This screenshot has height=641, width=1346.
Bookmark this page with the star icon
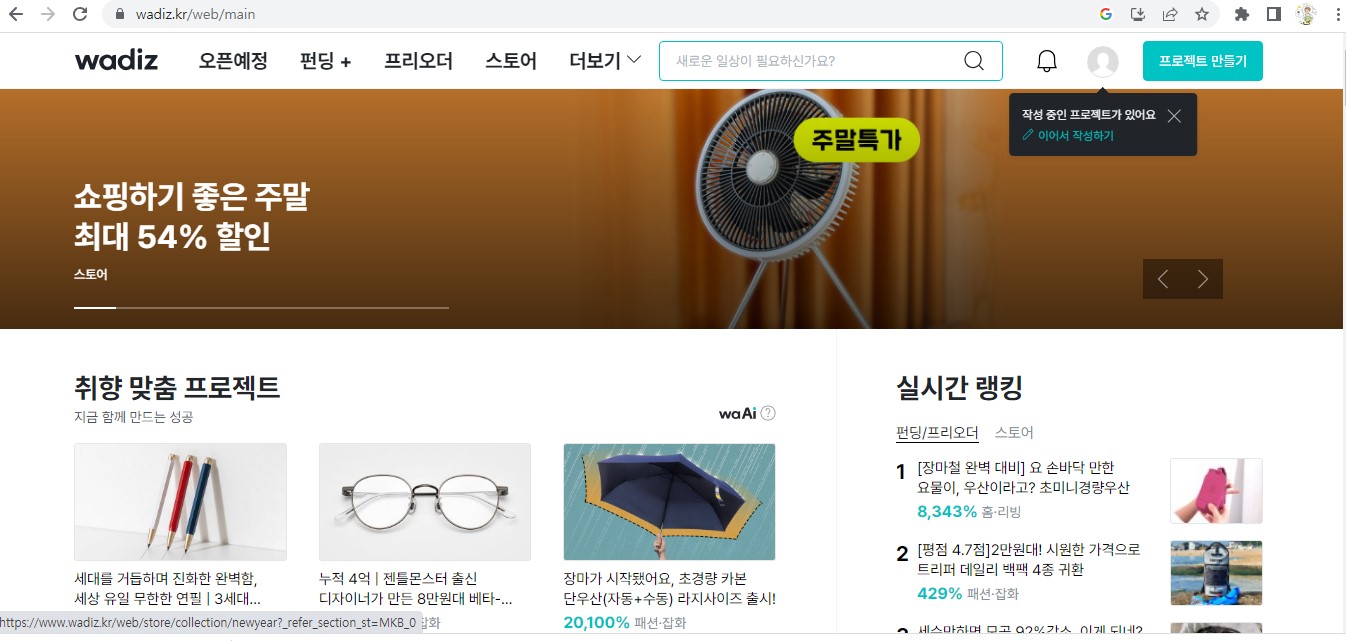(x=1202, y=14)
